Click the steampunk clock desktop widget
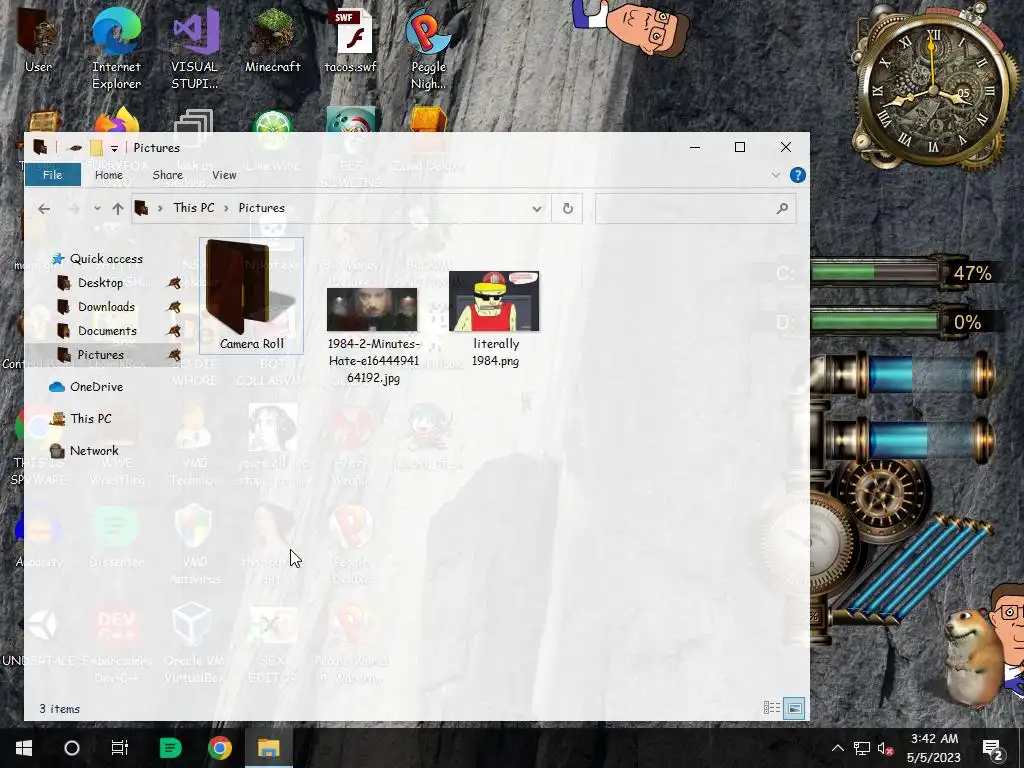 (x=933, y=91)
